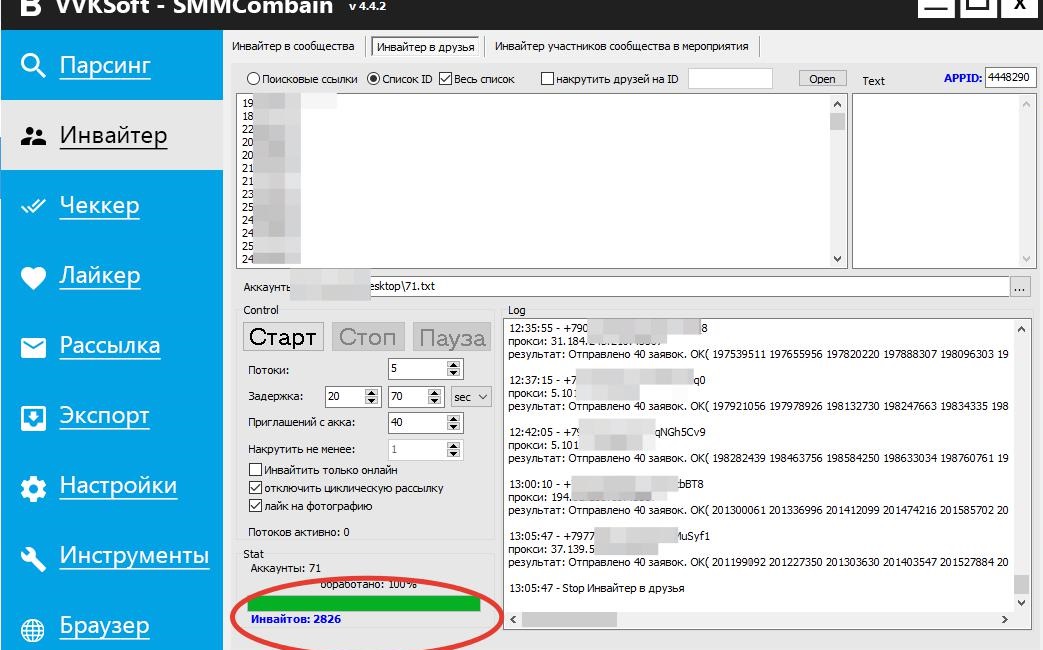1043x650 pixels.
Task: Open the Лайкер section
Action: click(x=100, y=275)
